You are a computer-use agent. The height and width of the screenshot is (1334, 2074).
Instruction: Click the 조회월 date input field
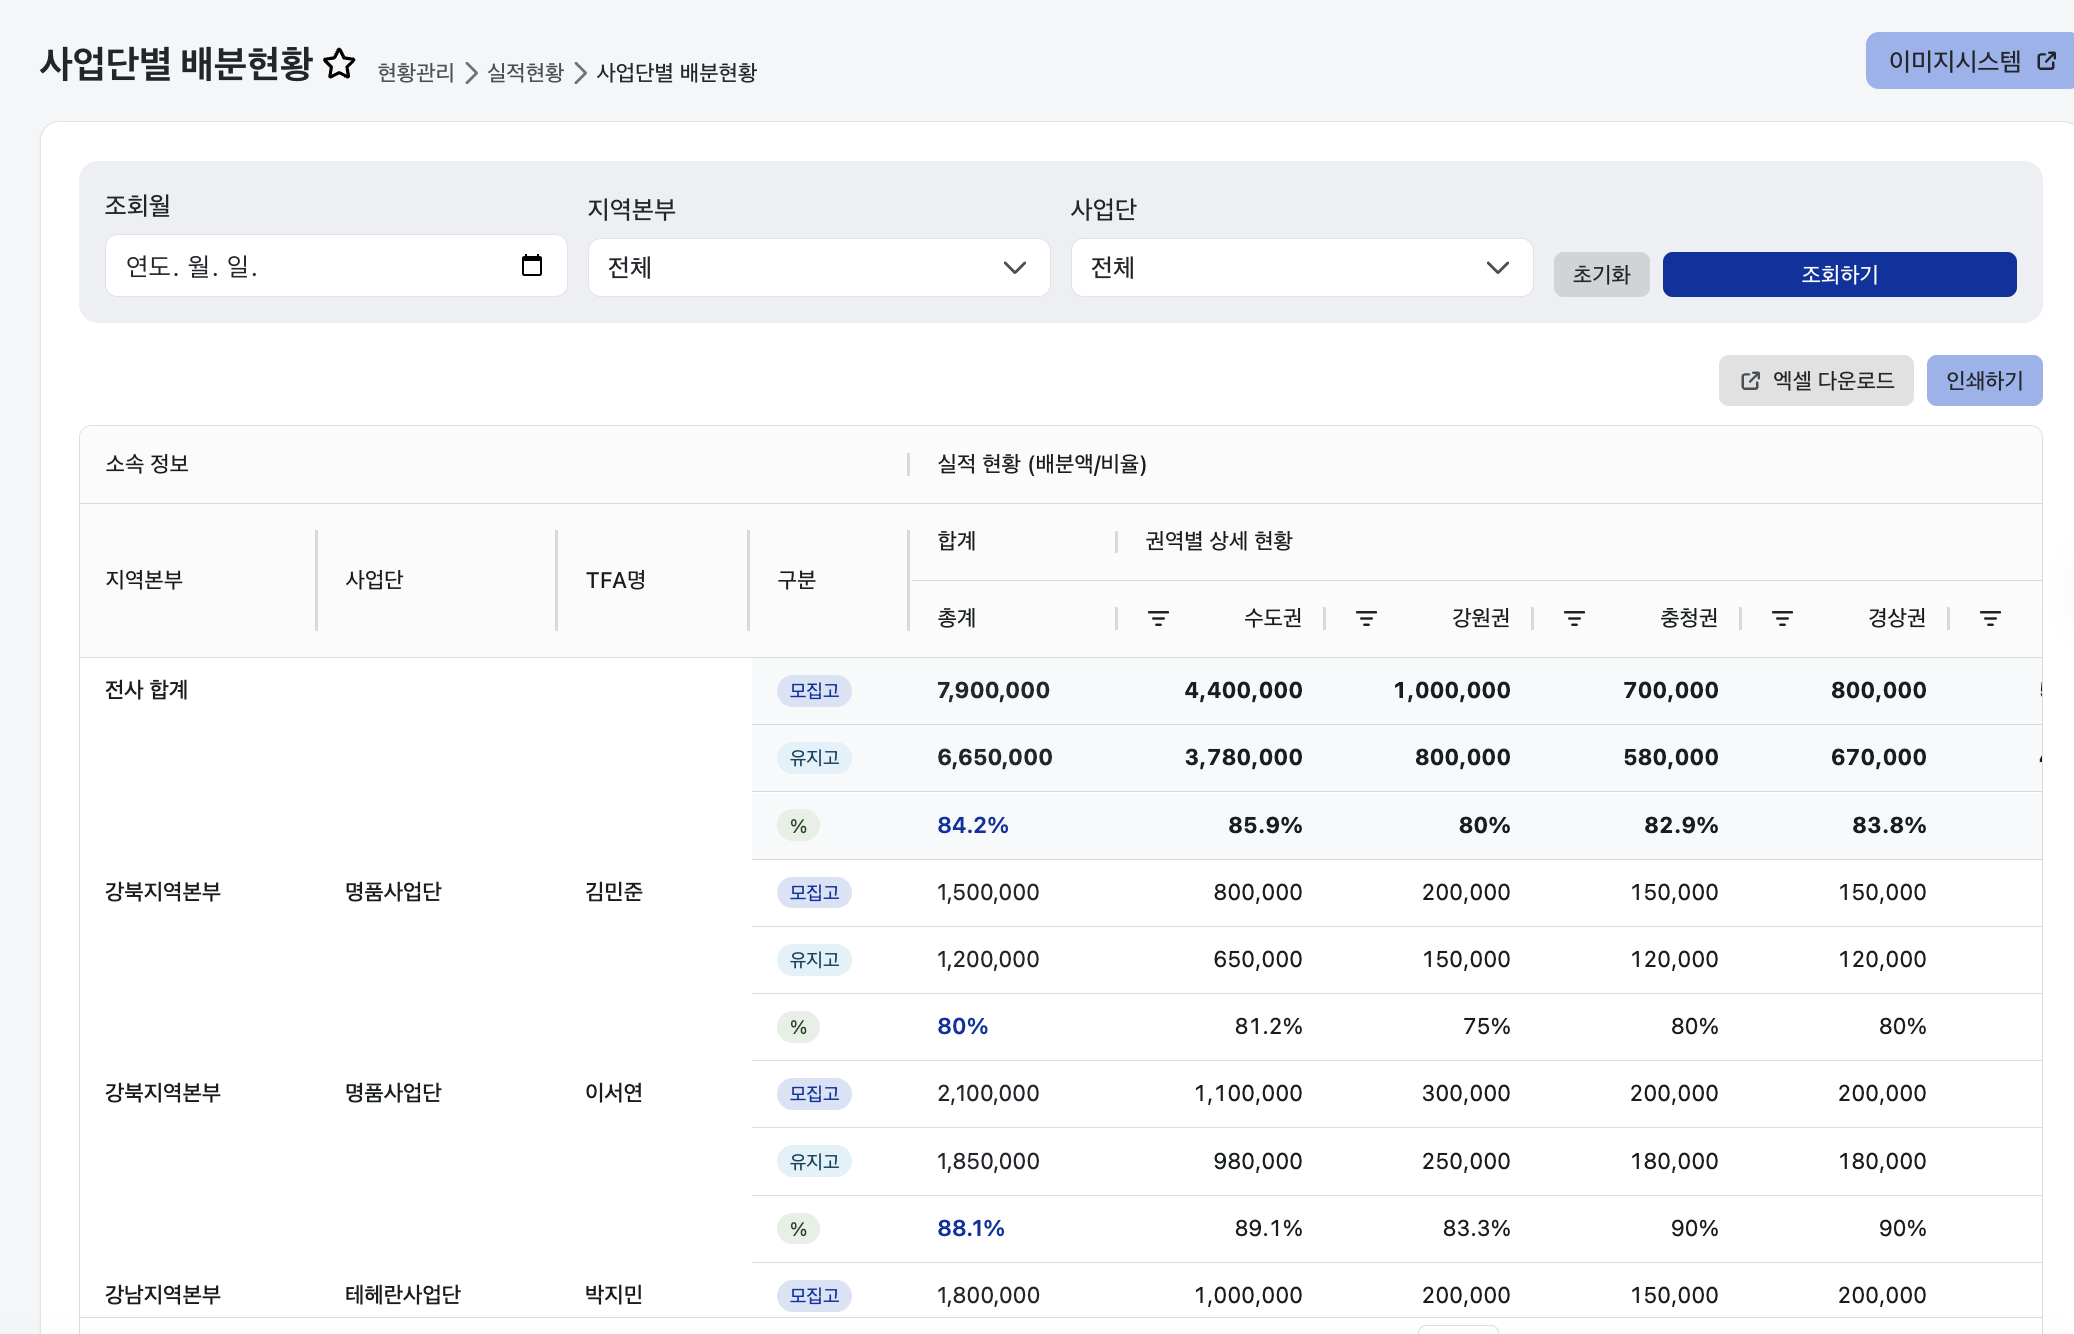(336, 265)
